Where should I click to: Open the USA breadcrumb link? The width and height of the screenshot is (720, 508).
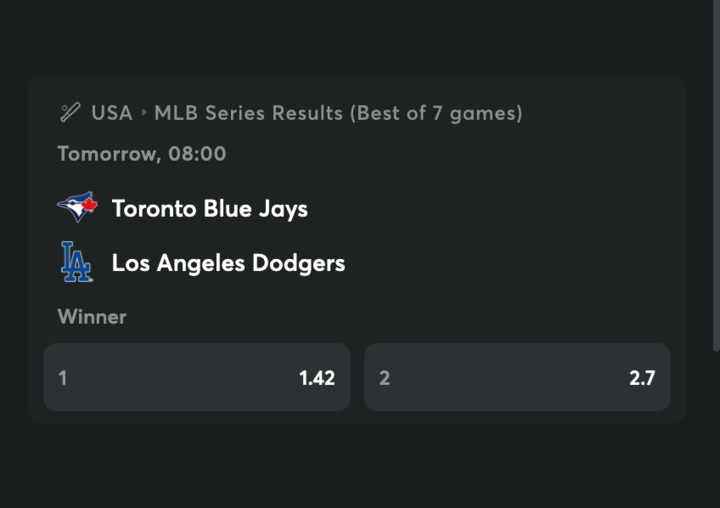pos(111,113)
